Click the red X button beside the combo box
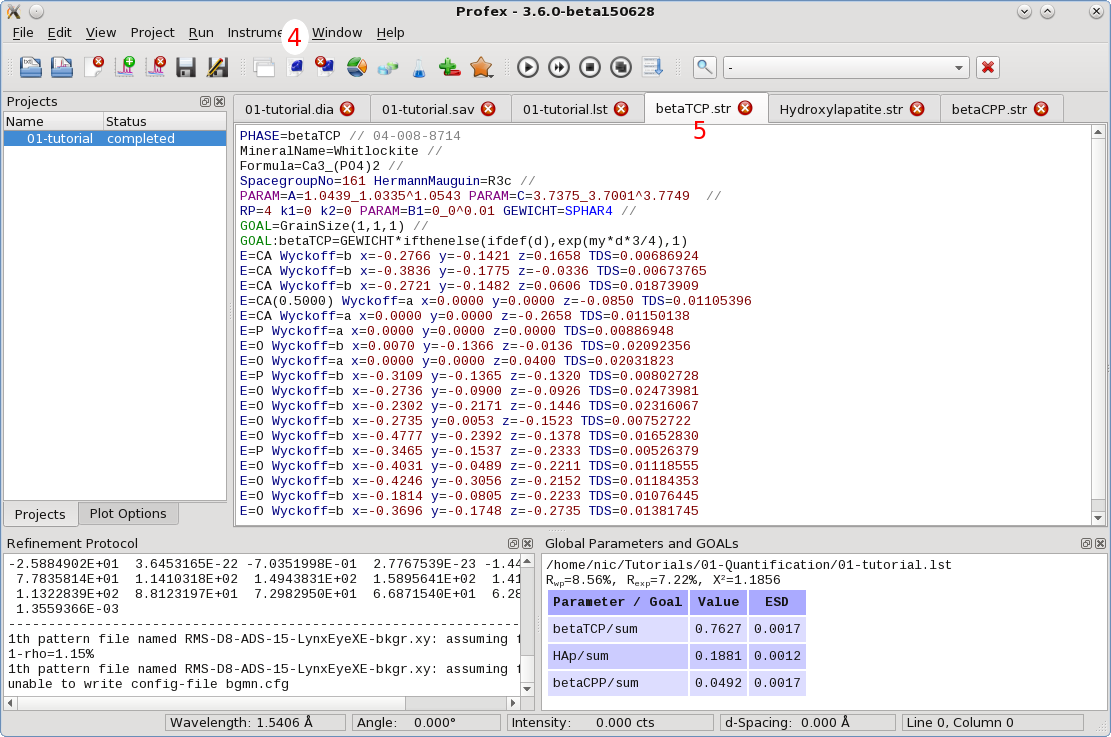 click(x=988, y=67)
